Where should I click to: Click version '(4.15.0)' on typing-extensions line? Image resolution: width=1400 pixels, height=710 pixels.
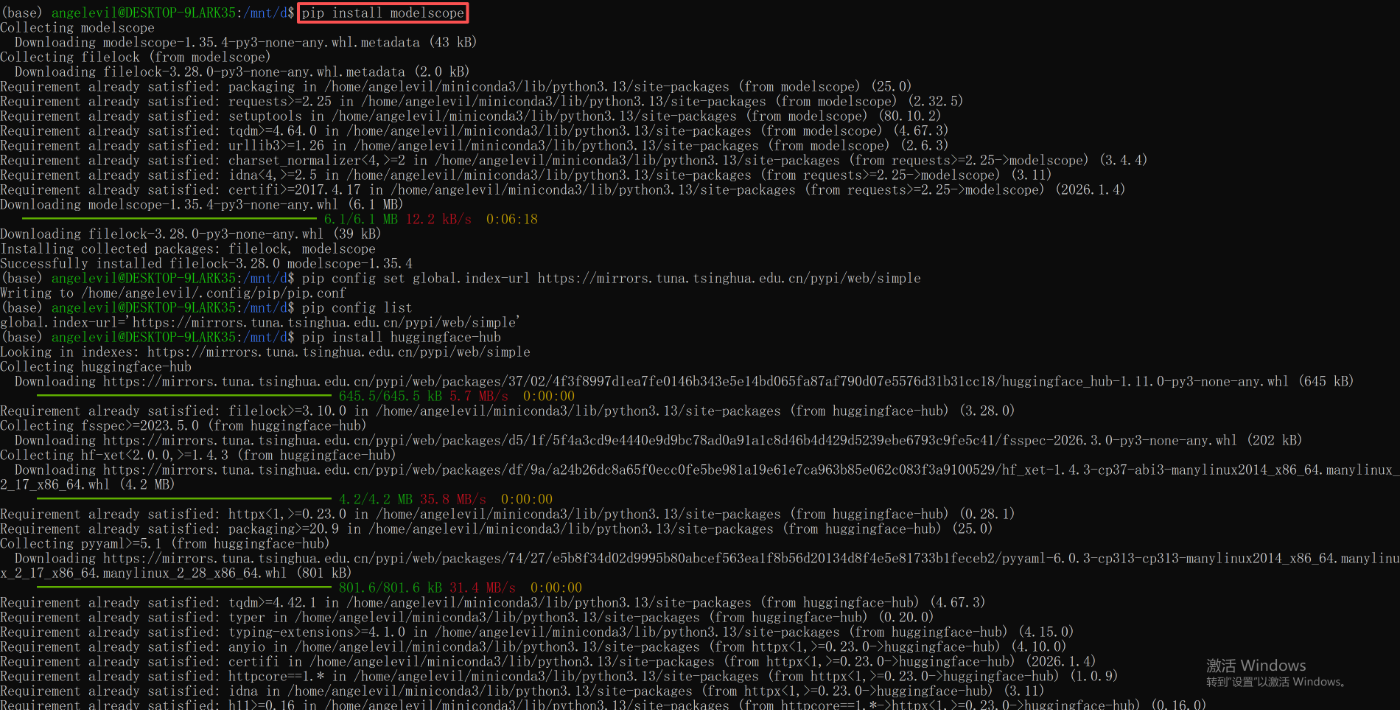pos(1045,631)
